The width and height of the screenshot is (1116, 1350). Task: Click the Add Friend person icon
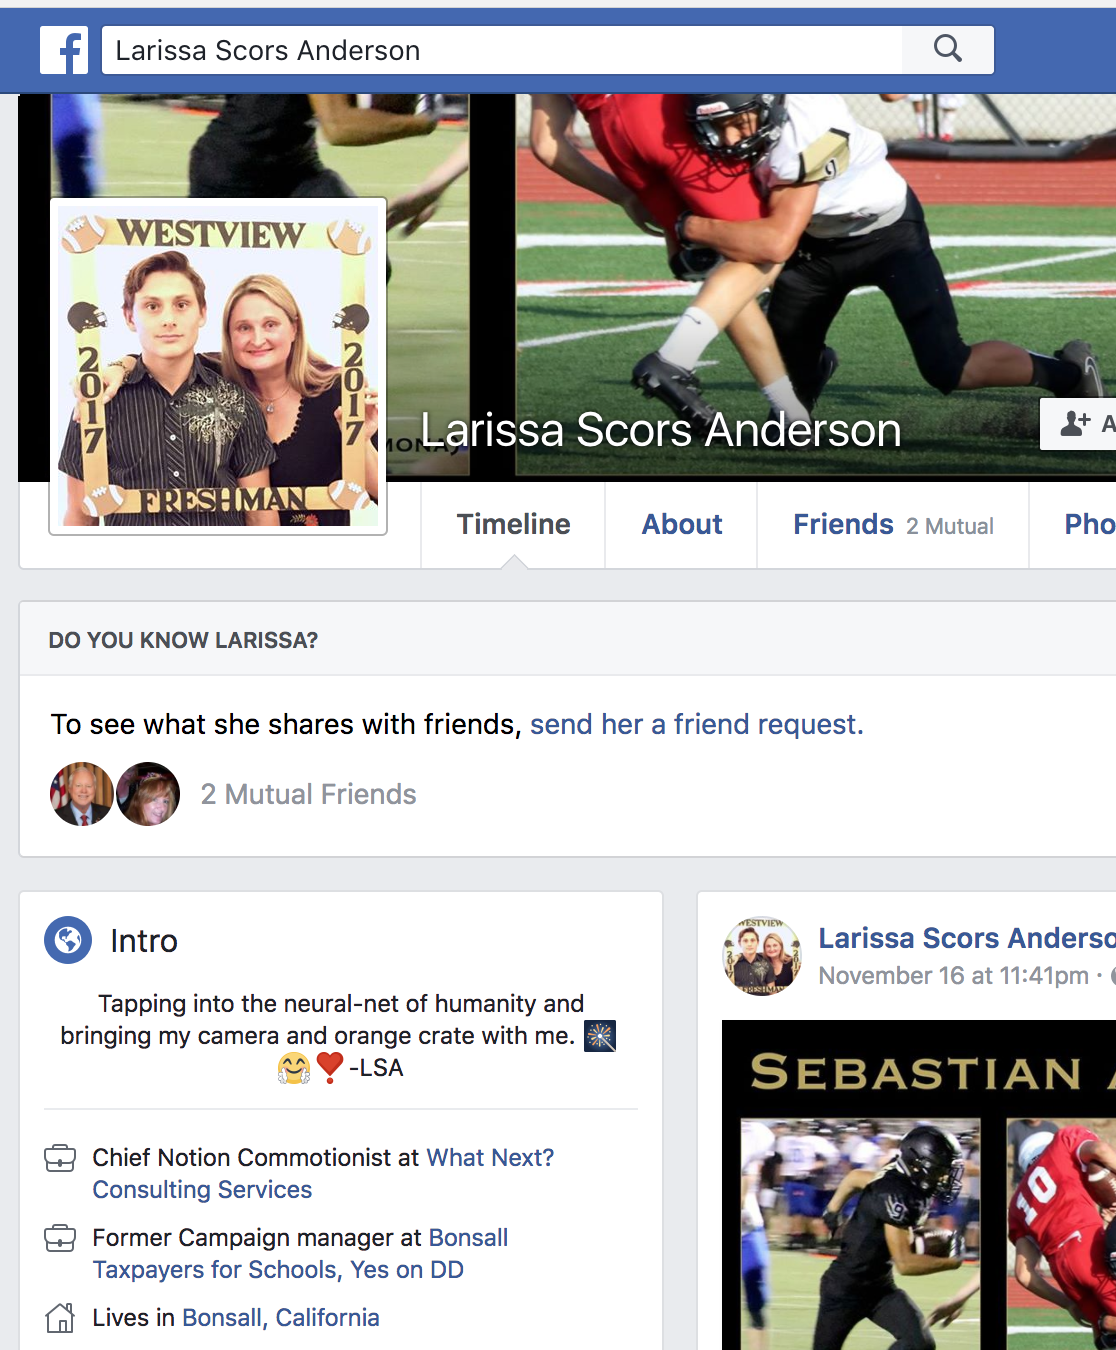pyautogui.click(x=1075, y=423)
